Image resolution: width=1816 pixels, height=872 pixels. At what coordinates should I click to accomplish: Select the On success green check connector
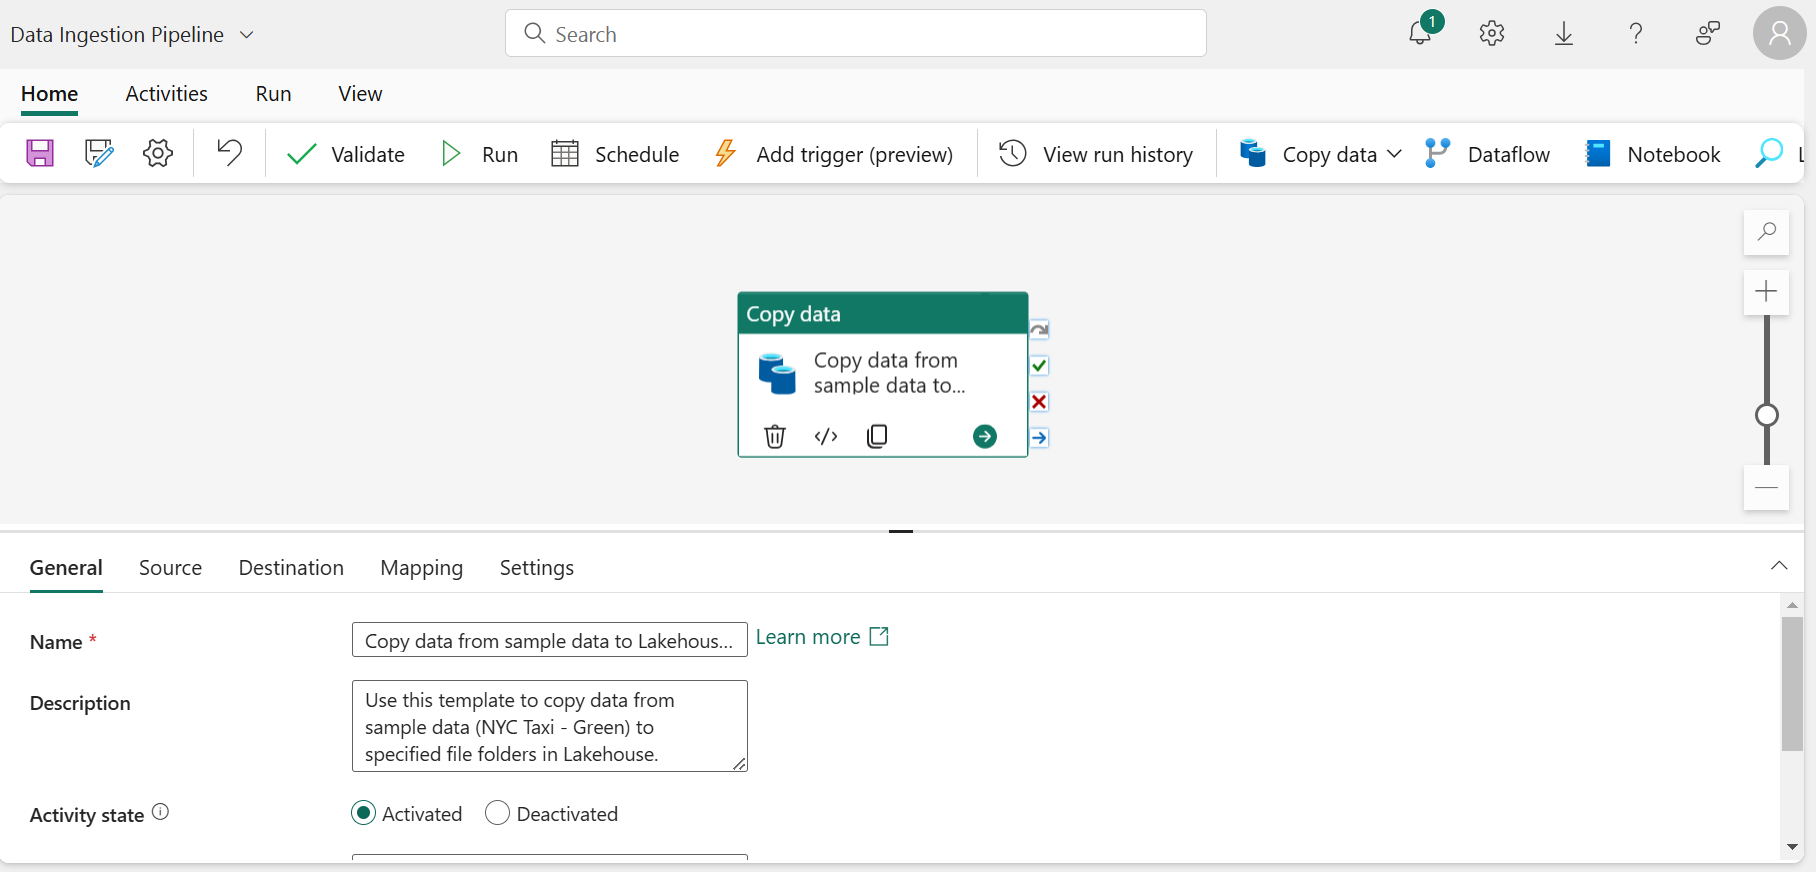click(1040, 366)
